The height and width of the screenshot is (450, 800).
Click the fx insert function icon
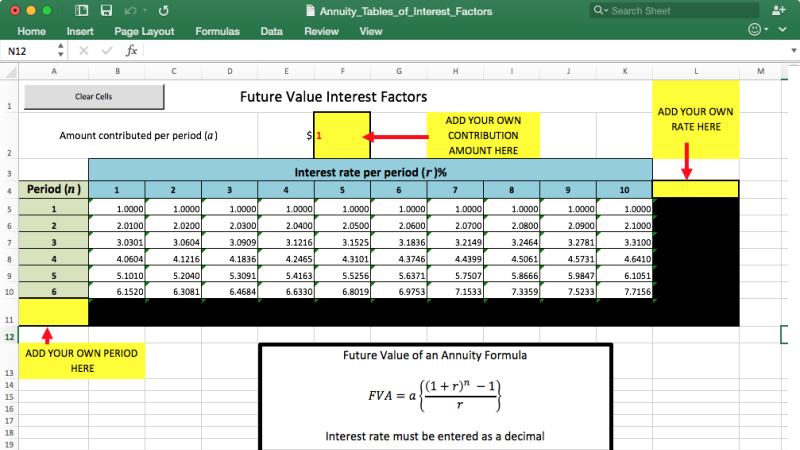coord(132,51)
